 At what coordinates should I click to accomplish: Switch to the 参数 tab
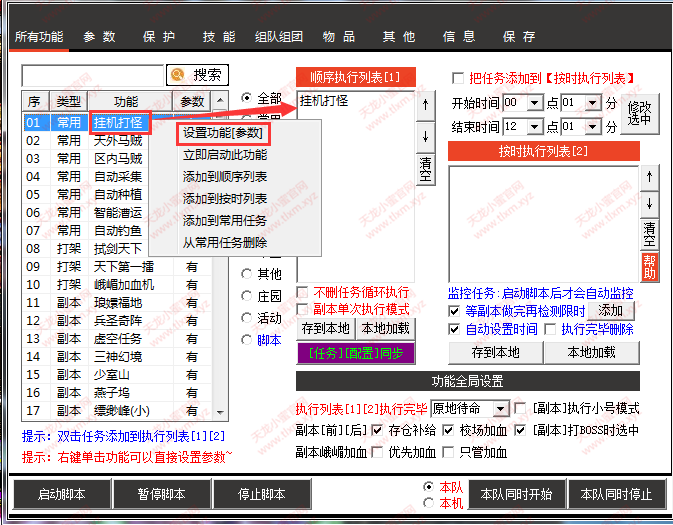click(x=100, y=36)
